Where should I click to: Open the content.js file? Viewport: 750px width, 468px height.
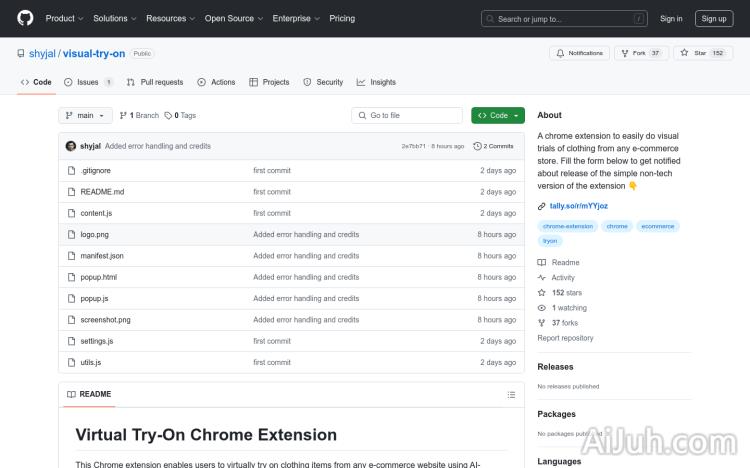[96, 213]
